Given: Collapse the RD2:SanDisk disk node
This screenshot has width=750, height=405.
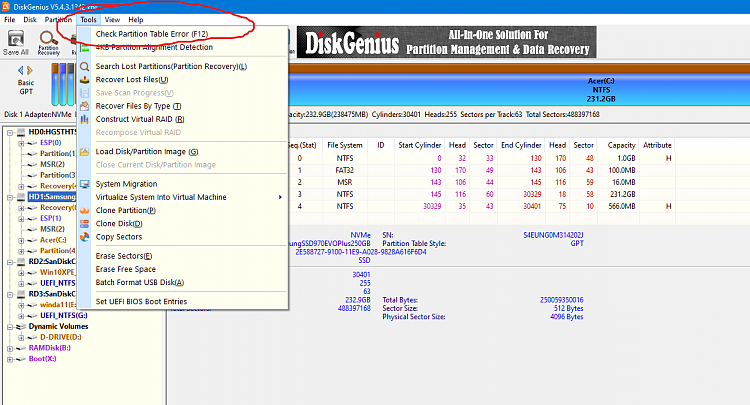Looking at the screenshot, I should click(10, 262).
